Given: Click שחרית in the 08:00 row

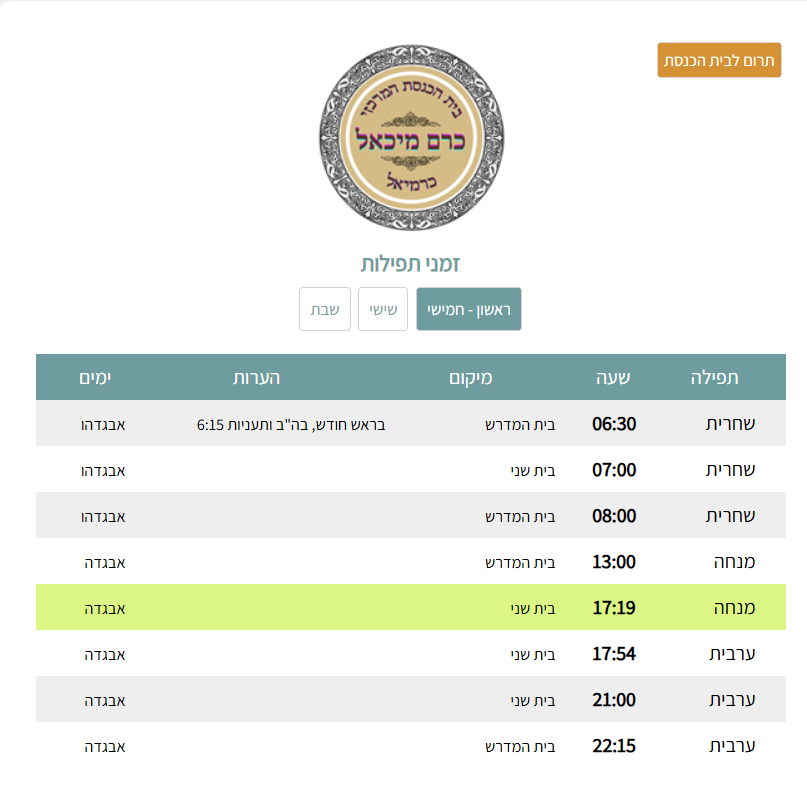Looking at the screenshot, I should [x=730, y=516].
